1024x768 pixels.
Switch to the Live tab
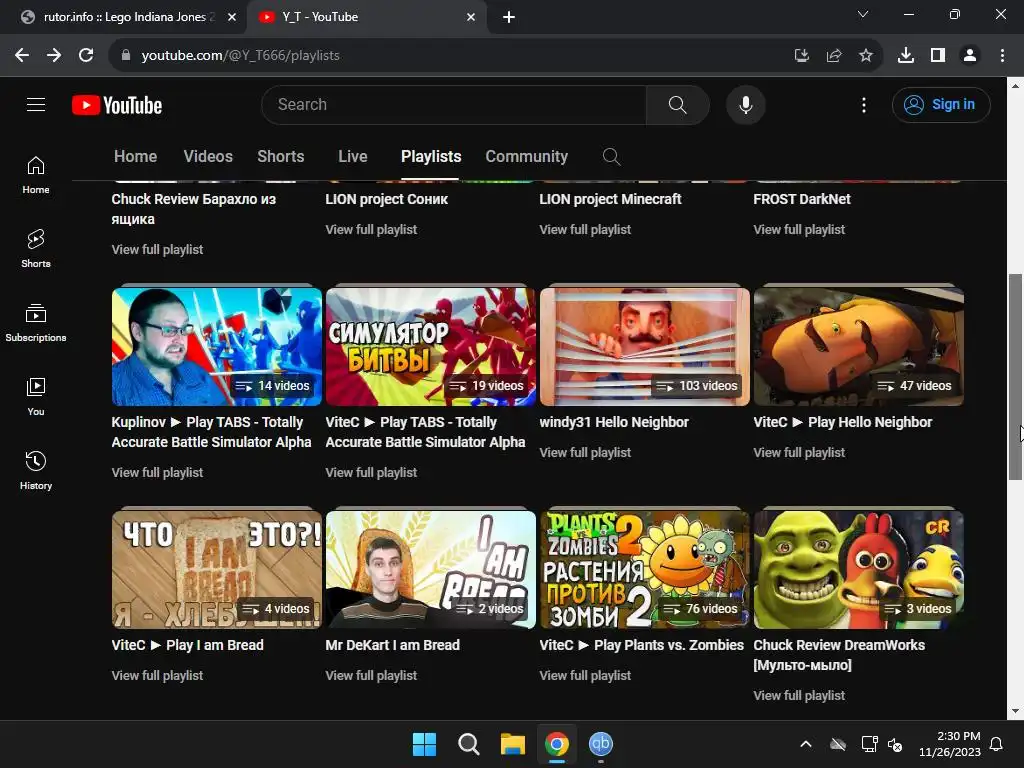point(353,157)
